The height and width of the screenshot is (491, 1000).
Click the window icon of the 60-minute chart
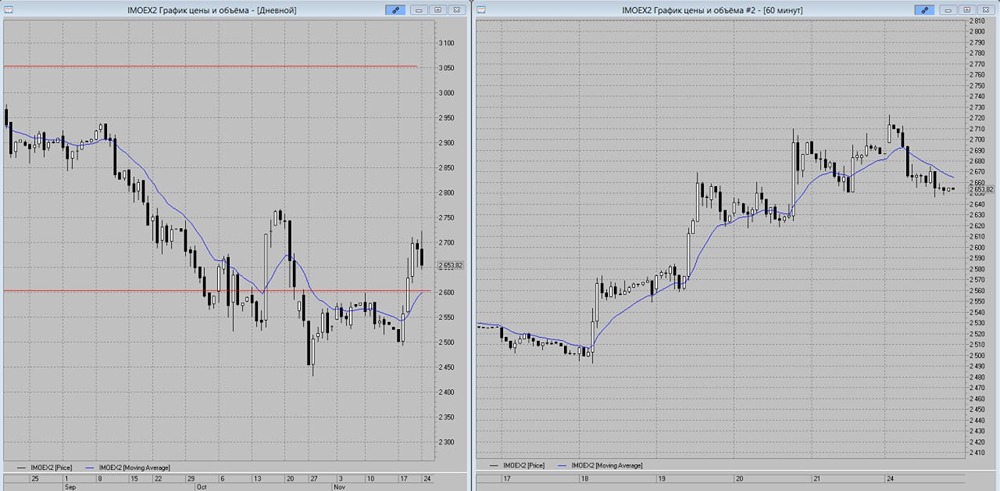(x=481, y=10)
